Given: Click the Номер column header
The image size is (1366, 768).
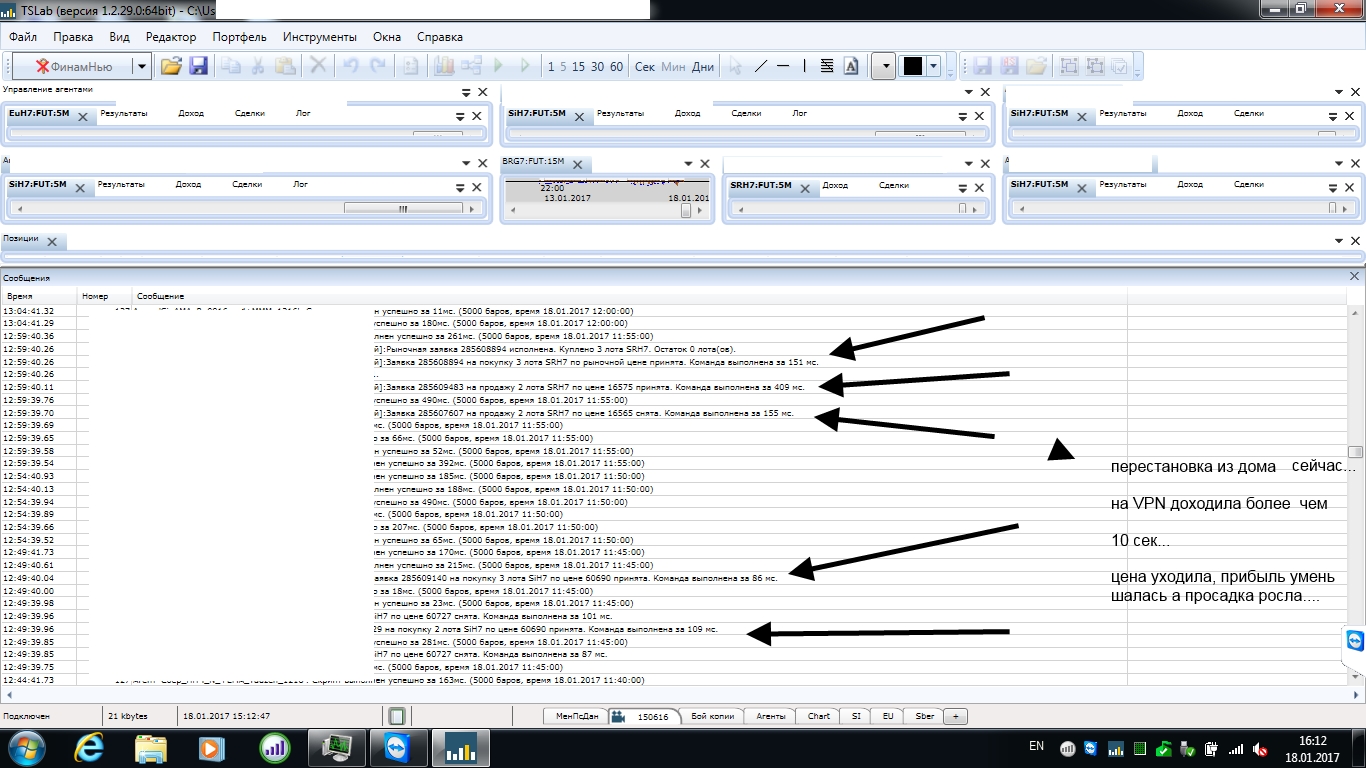Looking at the screenshot, I should click(x=105, y=296).
